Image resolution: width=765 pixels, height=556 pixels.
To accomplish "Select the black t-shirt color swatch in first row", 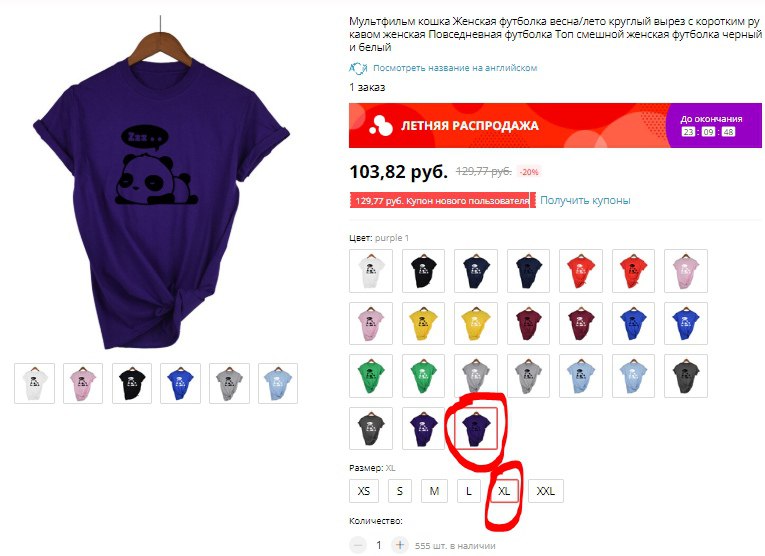I will pos(423,271).
